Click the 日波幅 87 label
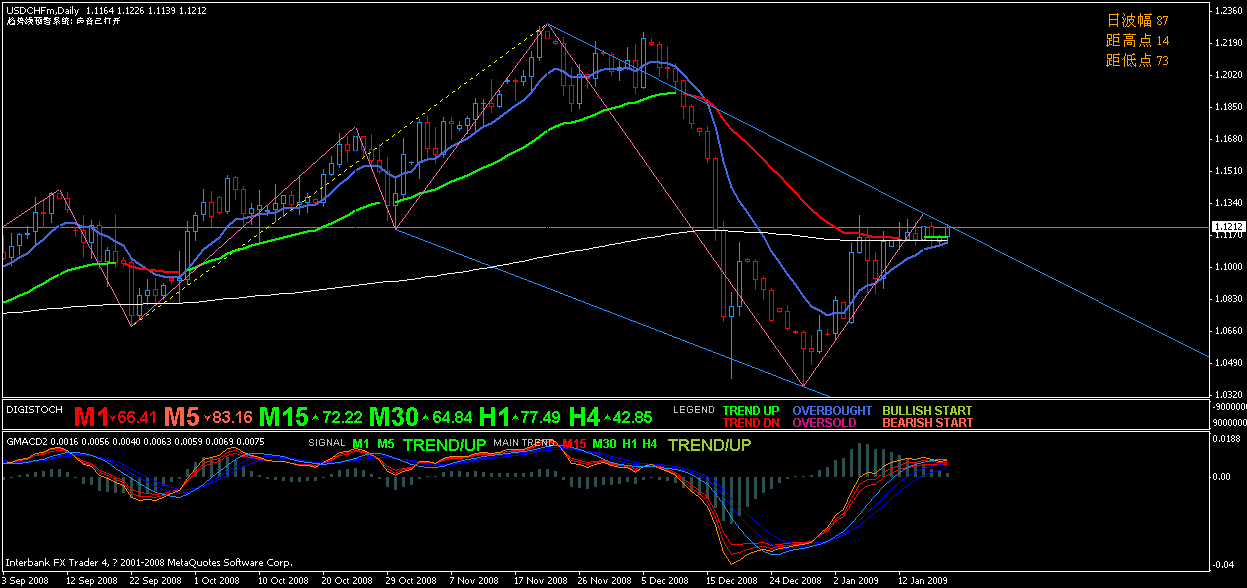 [1137, 20]
